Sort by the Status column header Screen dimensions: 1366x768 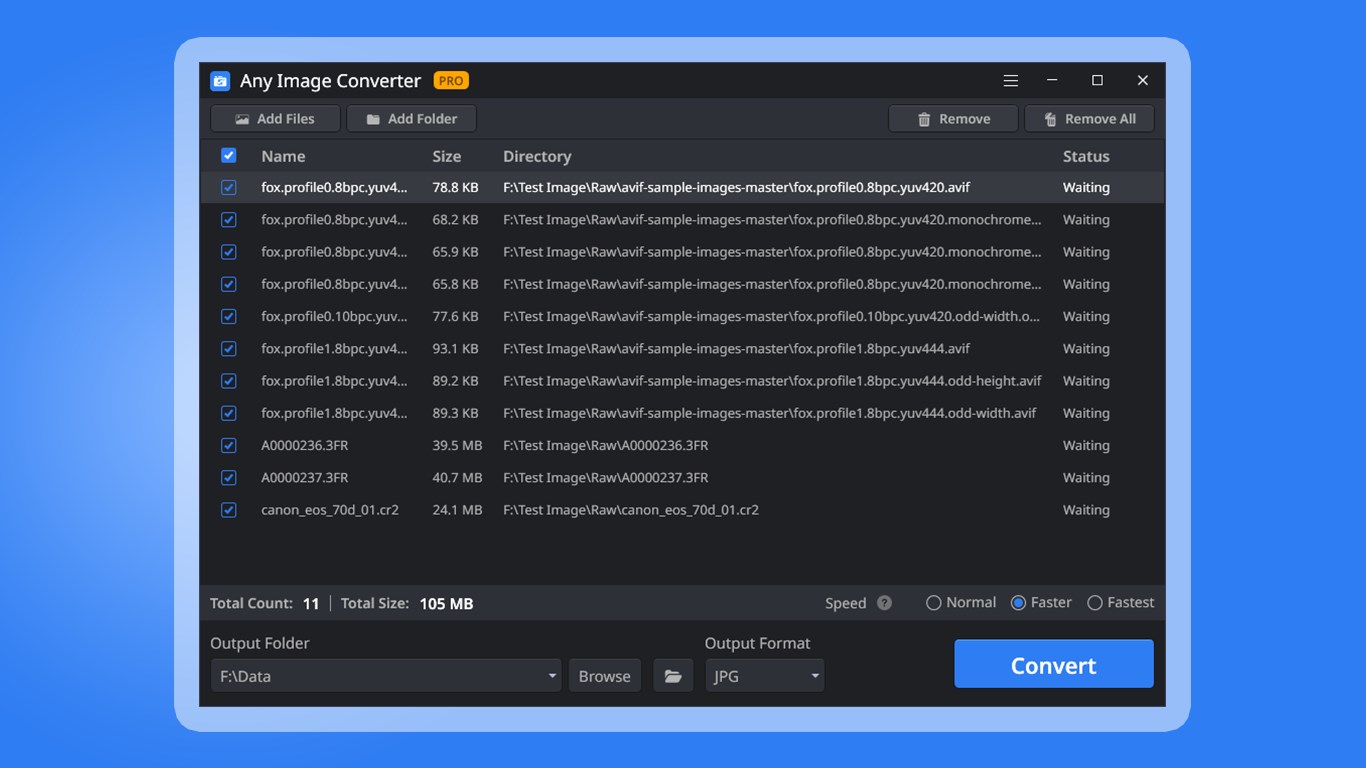point(1086,156)
